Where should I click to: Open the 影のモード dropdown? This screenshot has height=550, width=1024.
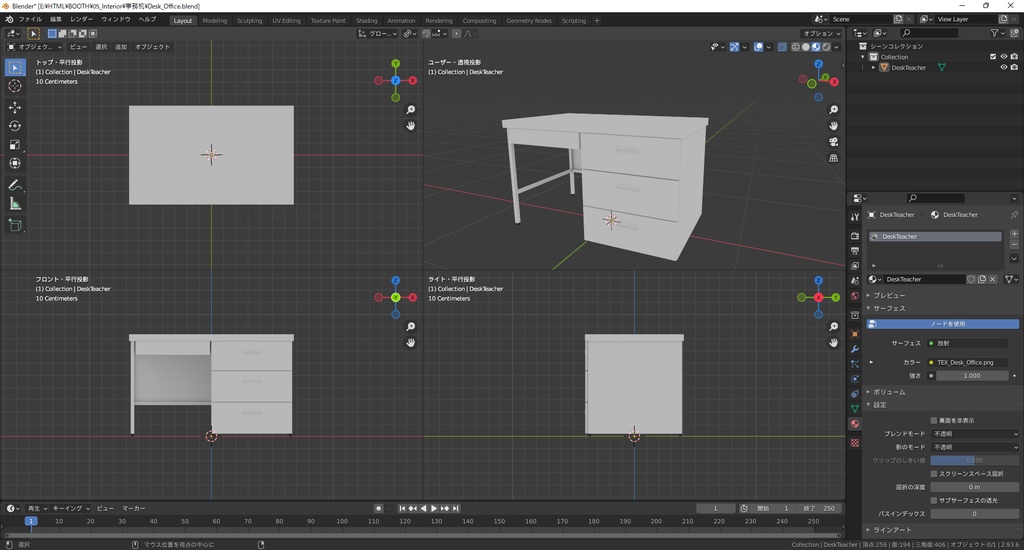tap(975, 447)
